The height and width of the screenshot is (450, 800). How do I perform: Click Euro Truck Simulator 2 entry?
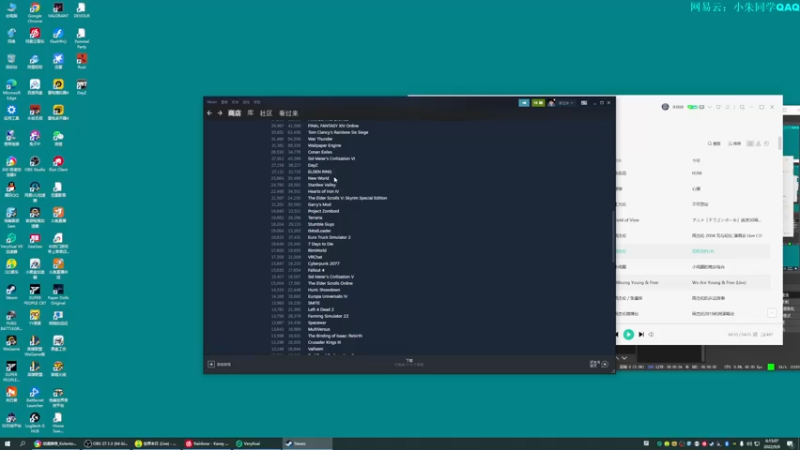[x=329, y=237]
